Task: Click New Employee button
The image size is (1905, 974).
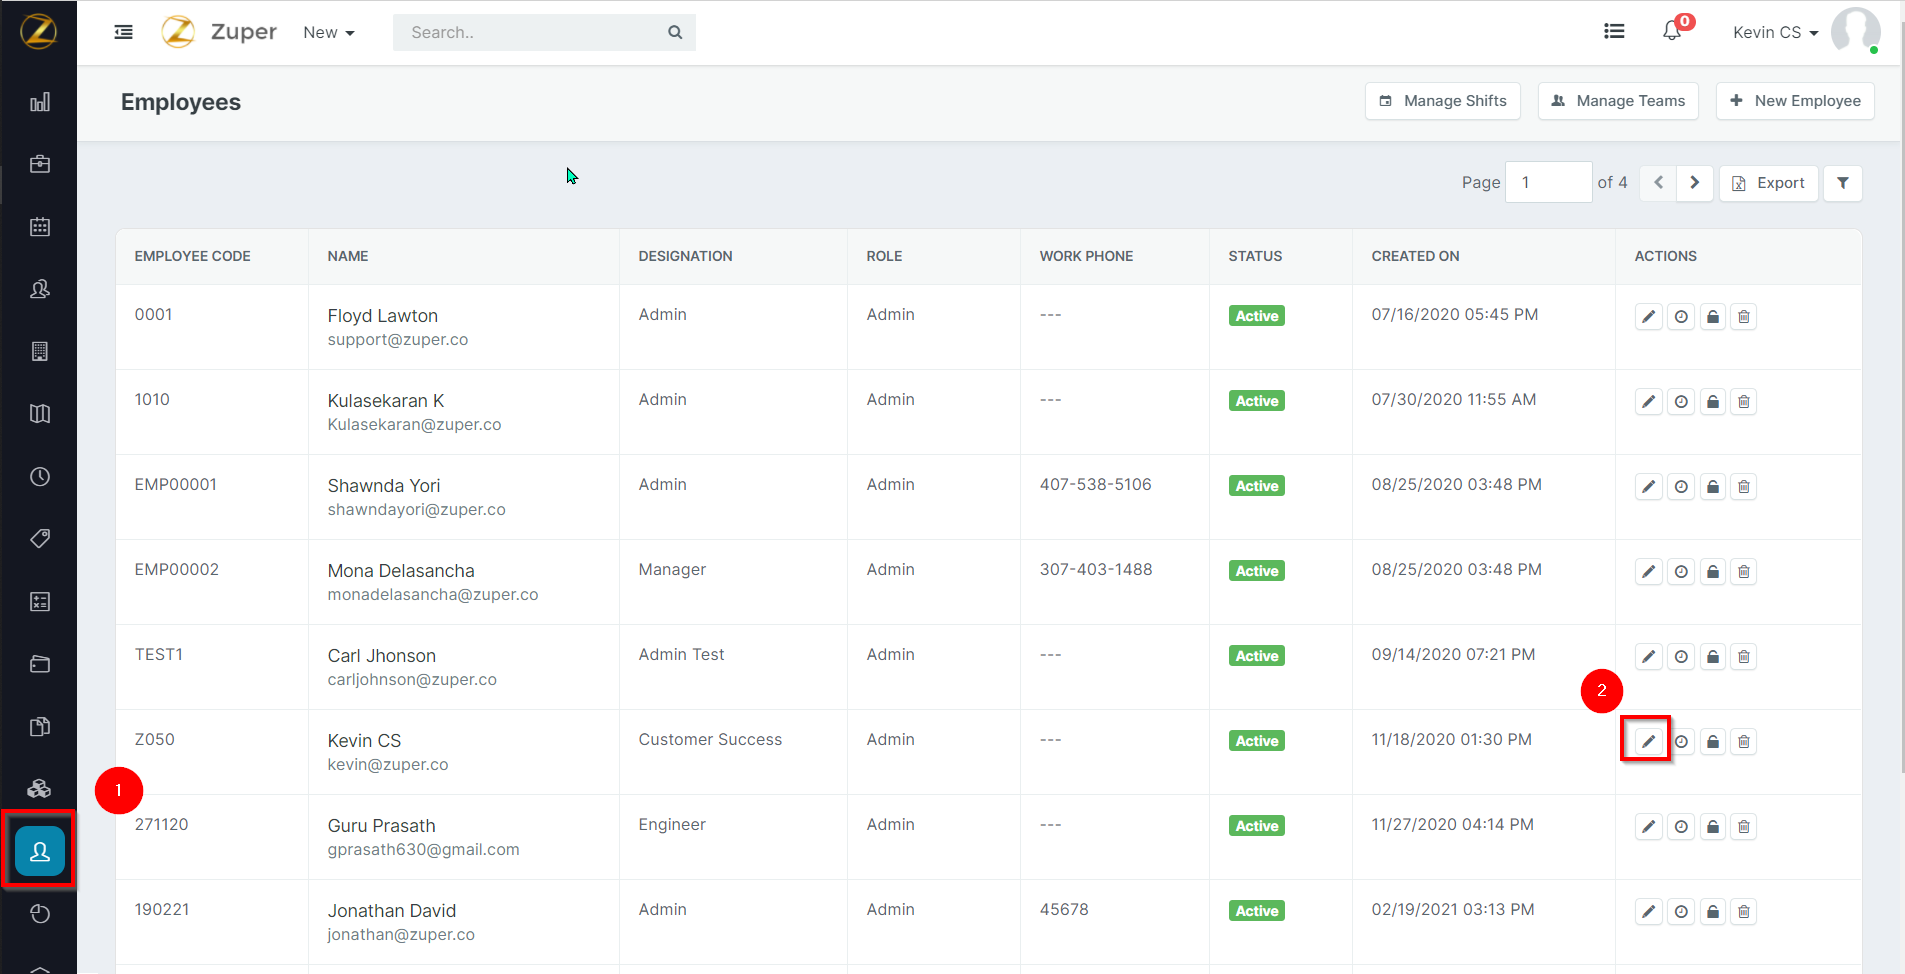Action: tap(1795, 101)
